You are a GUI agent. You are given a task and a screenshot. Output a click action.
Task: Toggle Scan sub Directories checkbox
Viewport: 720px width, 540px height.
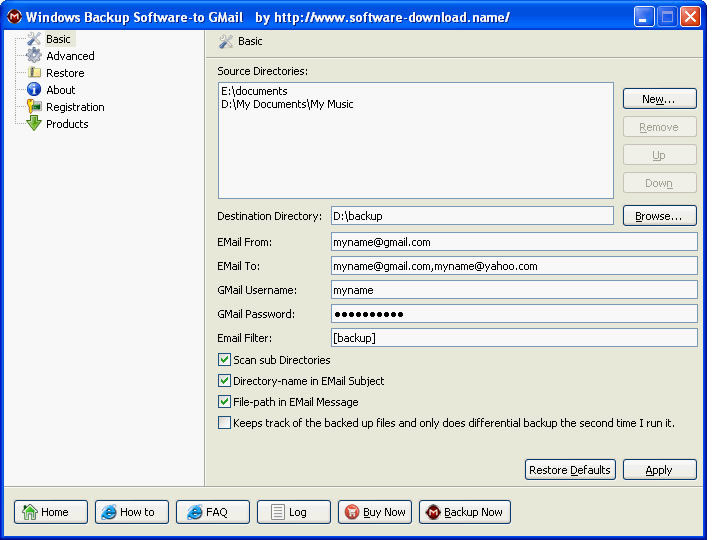pyautogui.click(x=224, y=360)
